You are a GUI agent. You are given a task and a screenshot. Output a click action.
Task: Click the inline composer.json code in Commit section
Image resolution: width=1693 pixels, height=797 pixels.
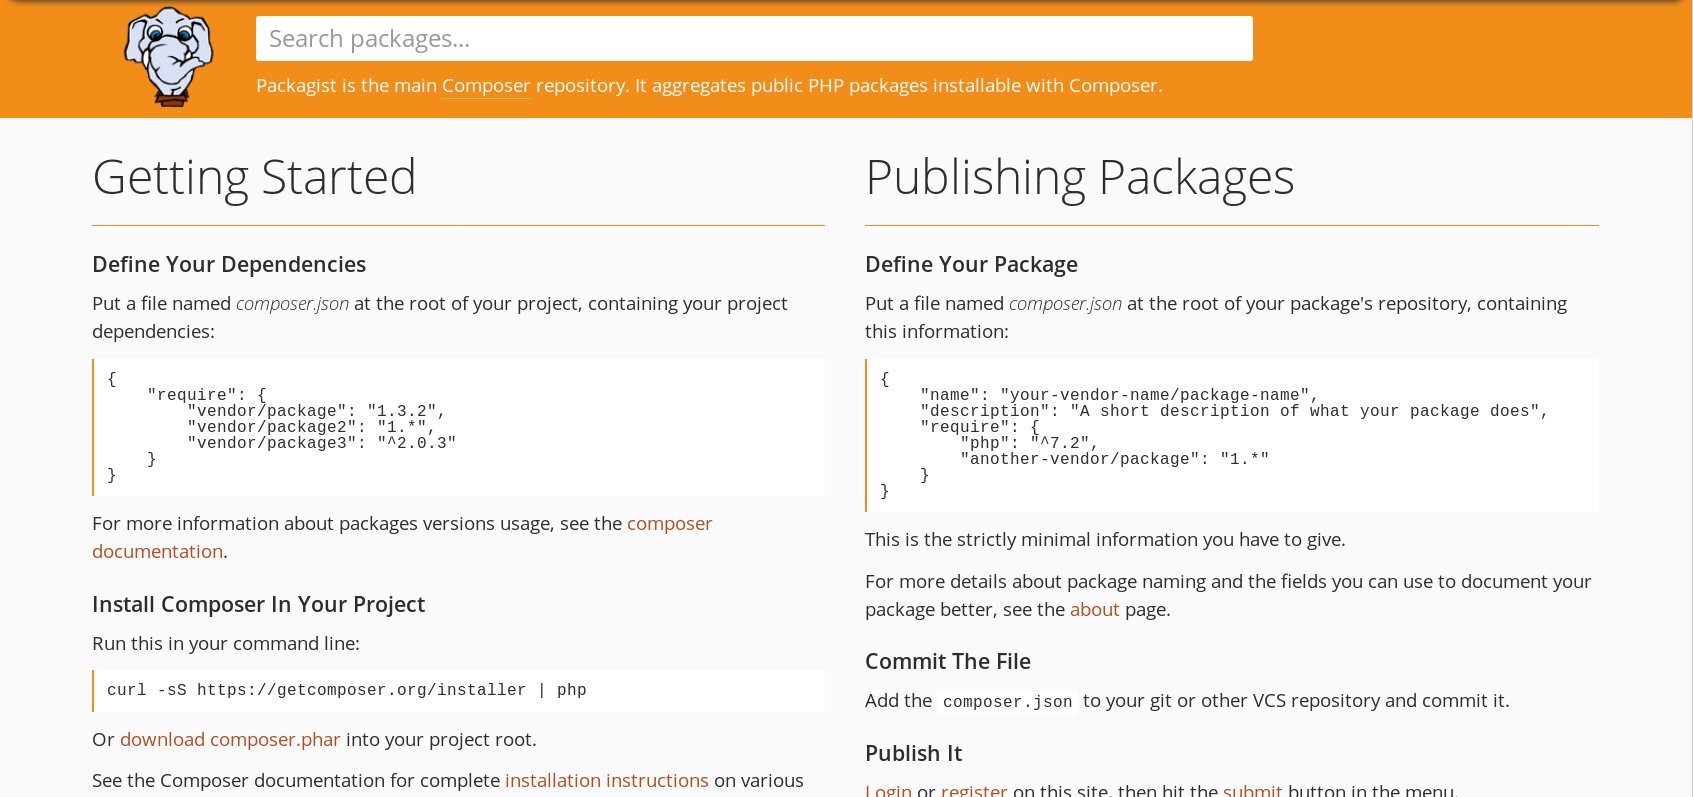(x=1007, y=702)
